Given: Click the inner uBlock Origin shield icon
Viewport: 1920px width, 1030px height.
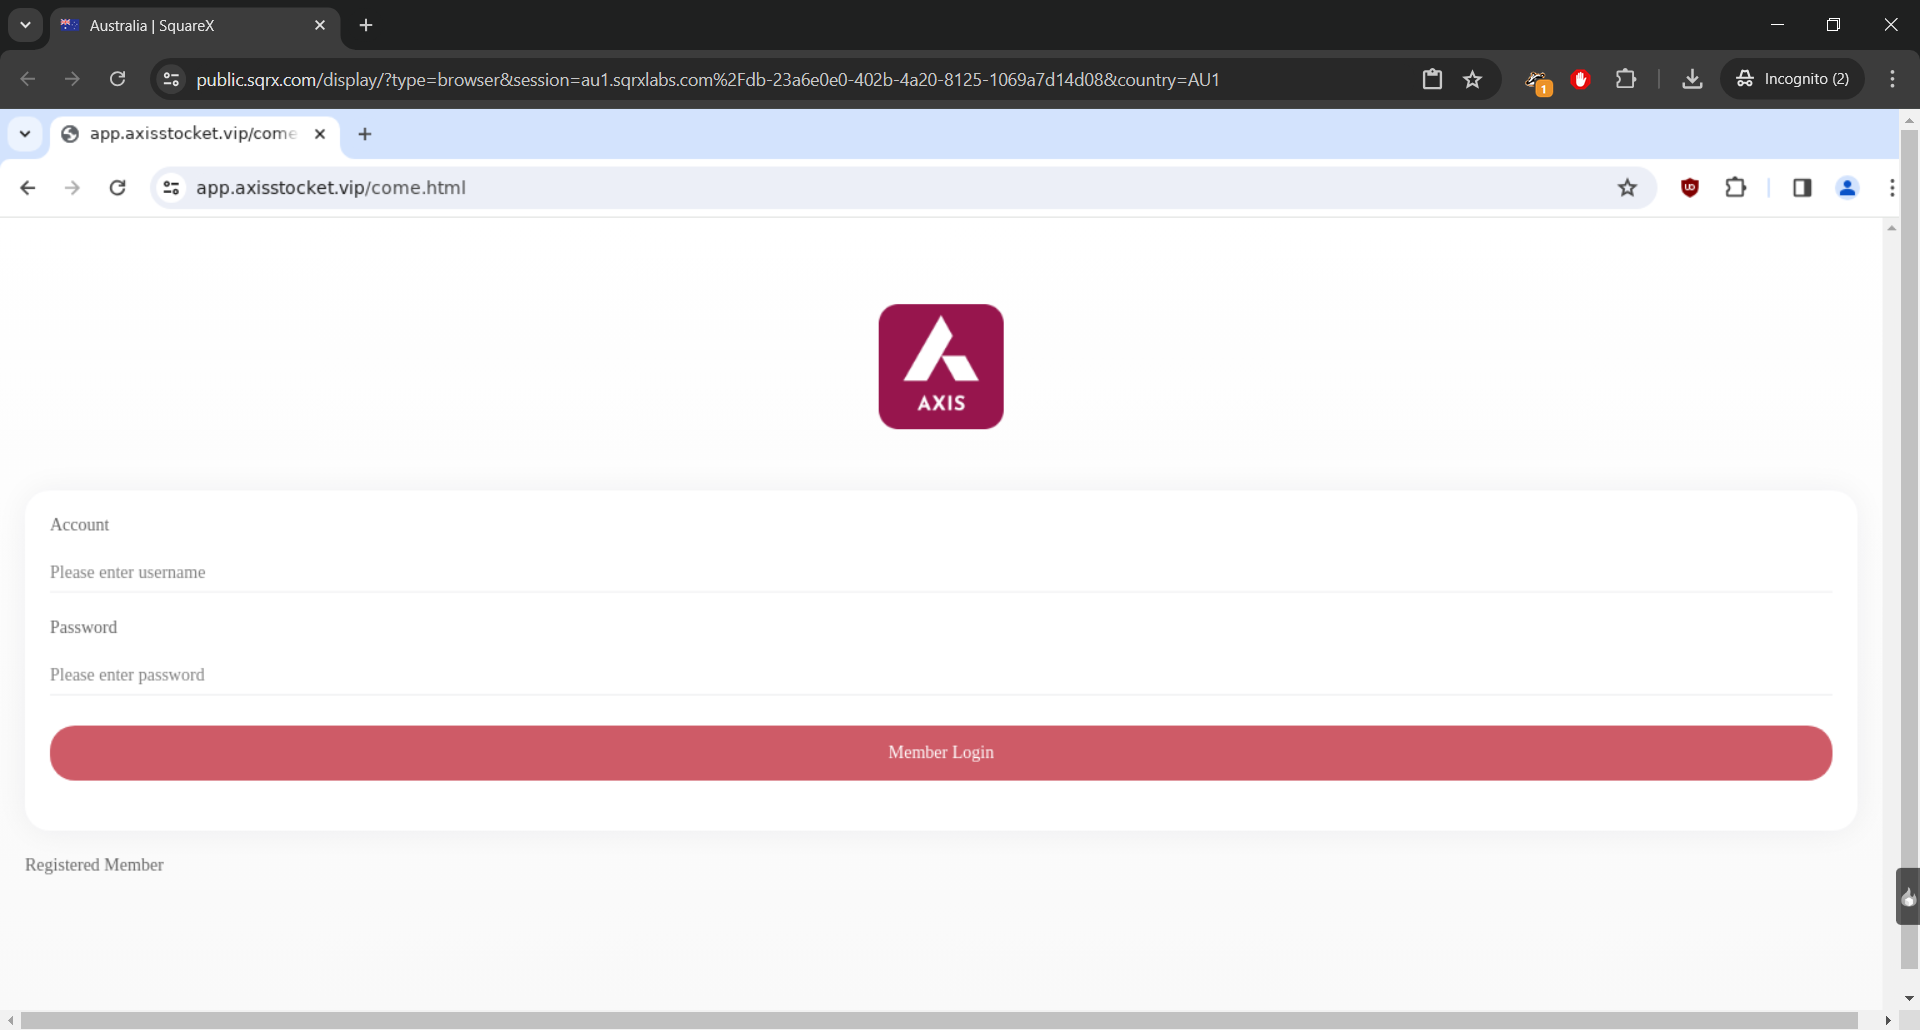Looking at the screenshot, I should click(1690, 187).
